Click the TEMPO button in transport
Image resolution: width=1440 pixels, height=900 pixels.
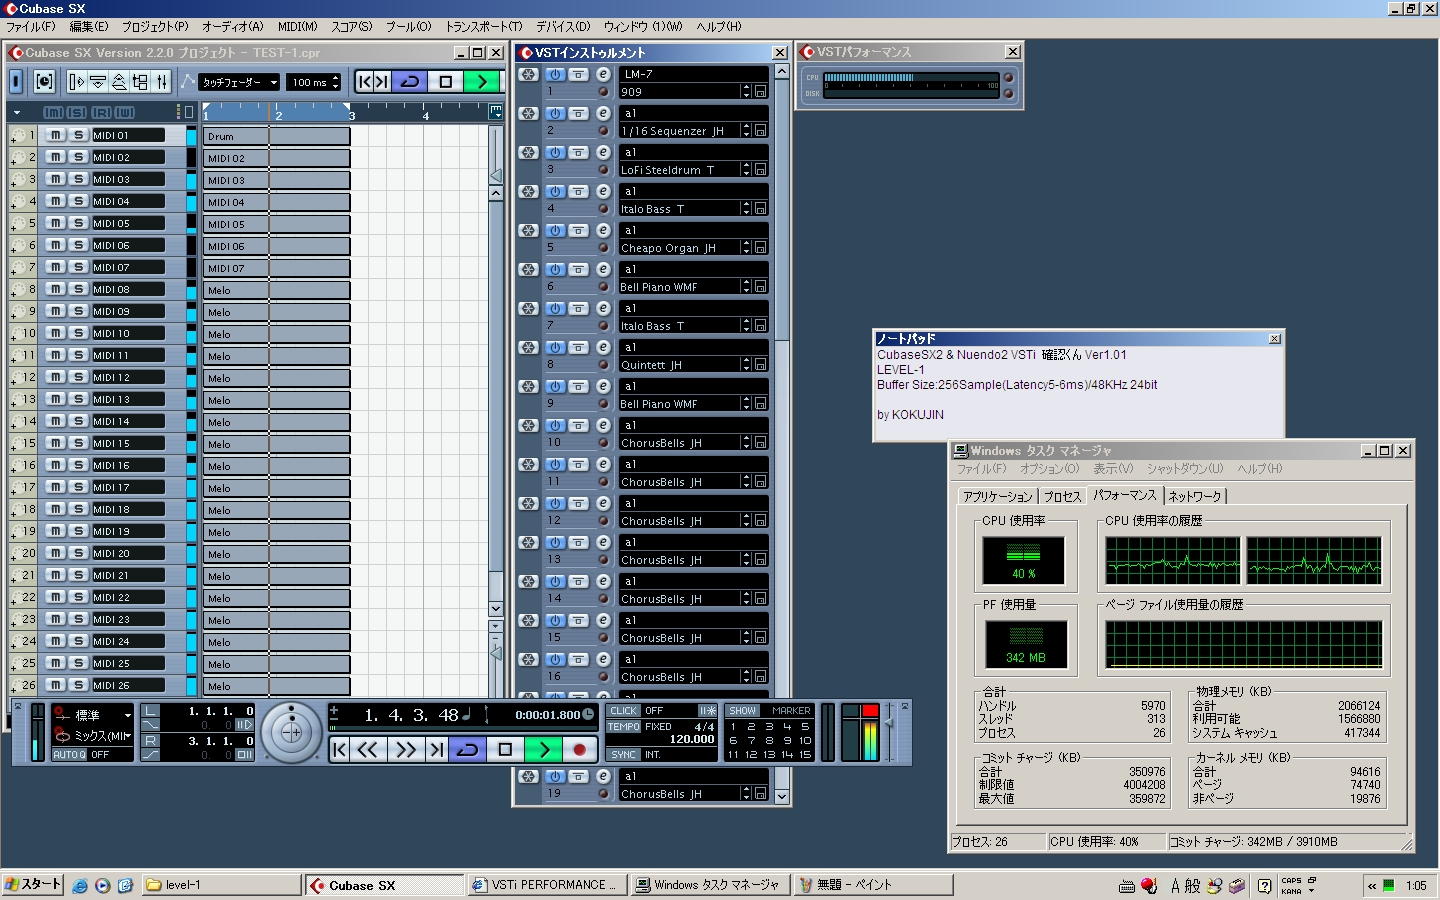tap(623, 727)
